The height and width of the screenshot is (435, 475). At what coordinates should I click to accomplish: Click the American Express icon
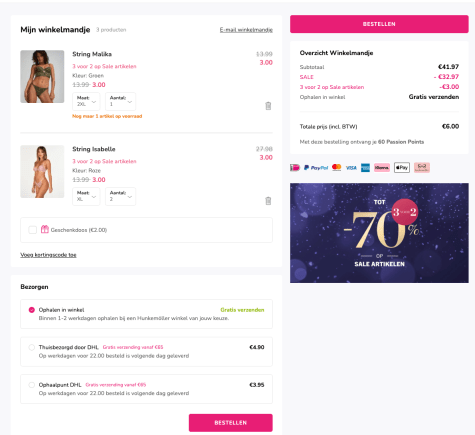click(x=365, y=168)
